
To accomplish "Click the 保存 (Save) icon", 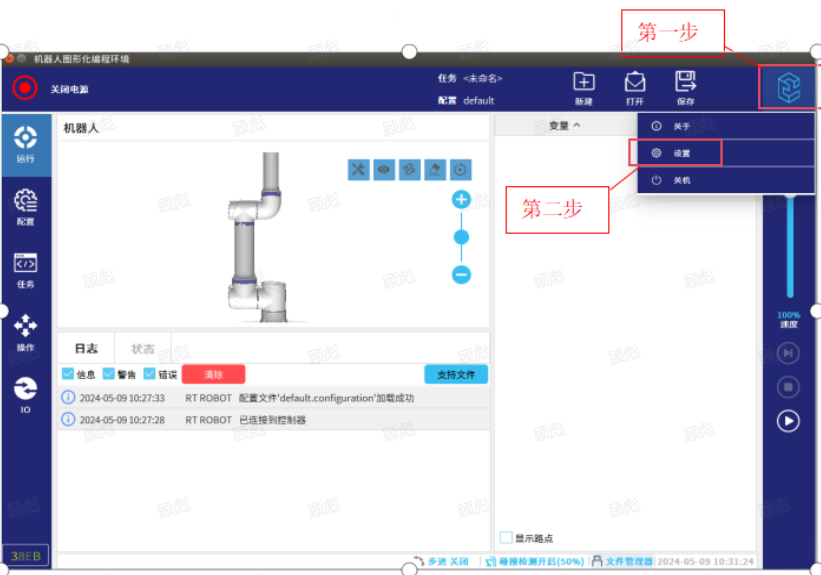I will point(685,87).
